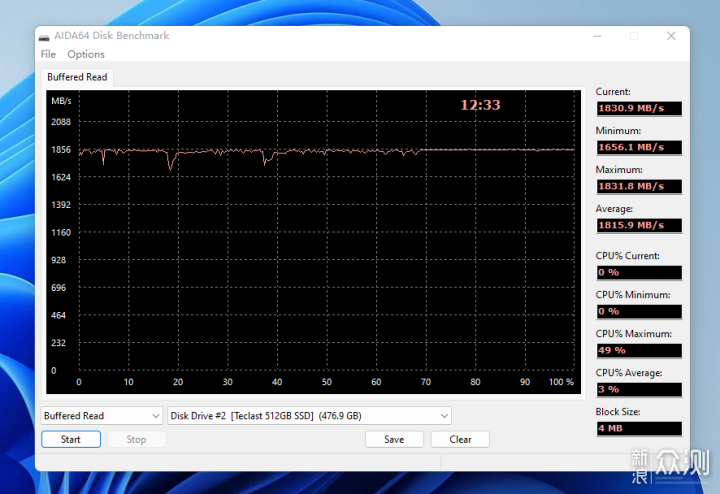The width and height of the screenshot is (720, 494).
Task: Close the AIDA64 Disk Benchmark window
Action: [x=671, y=36]
